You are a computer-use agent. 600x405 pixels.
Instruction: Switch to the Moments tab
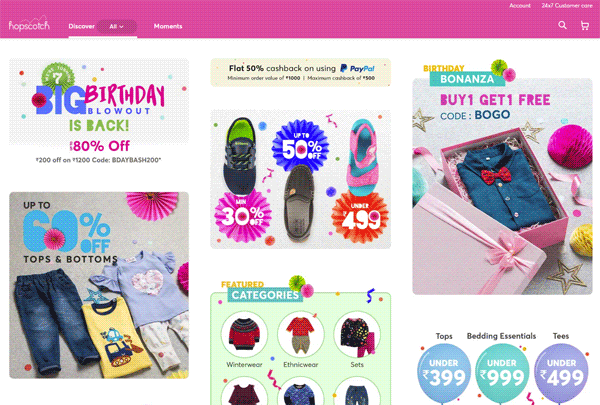tap(168, 26)
